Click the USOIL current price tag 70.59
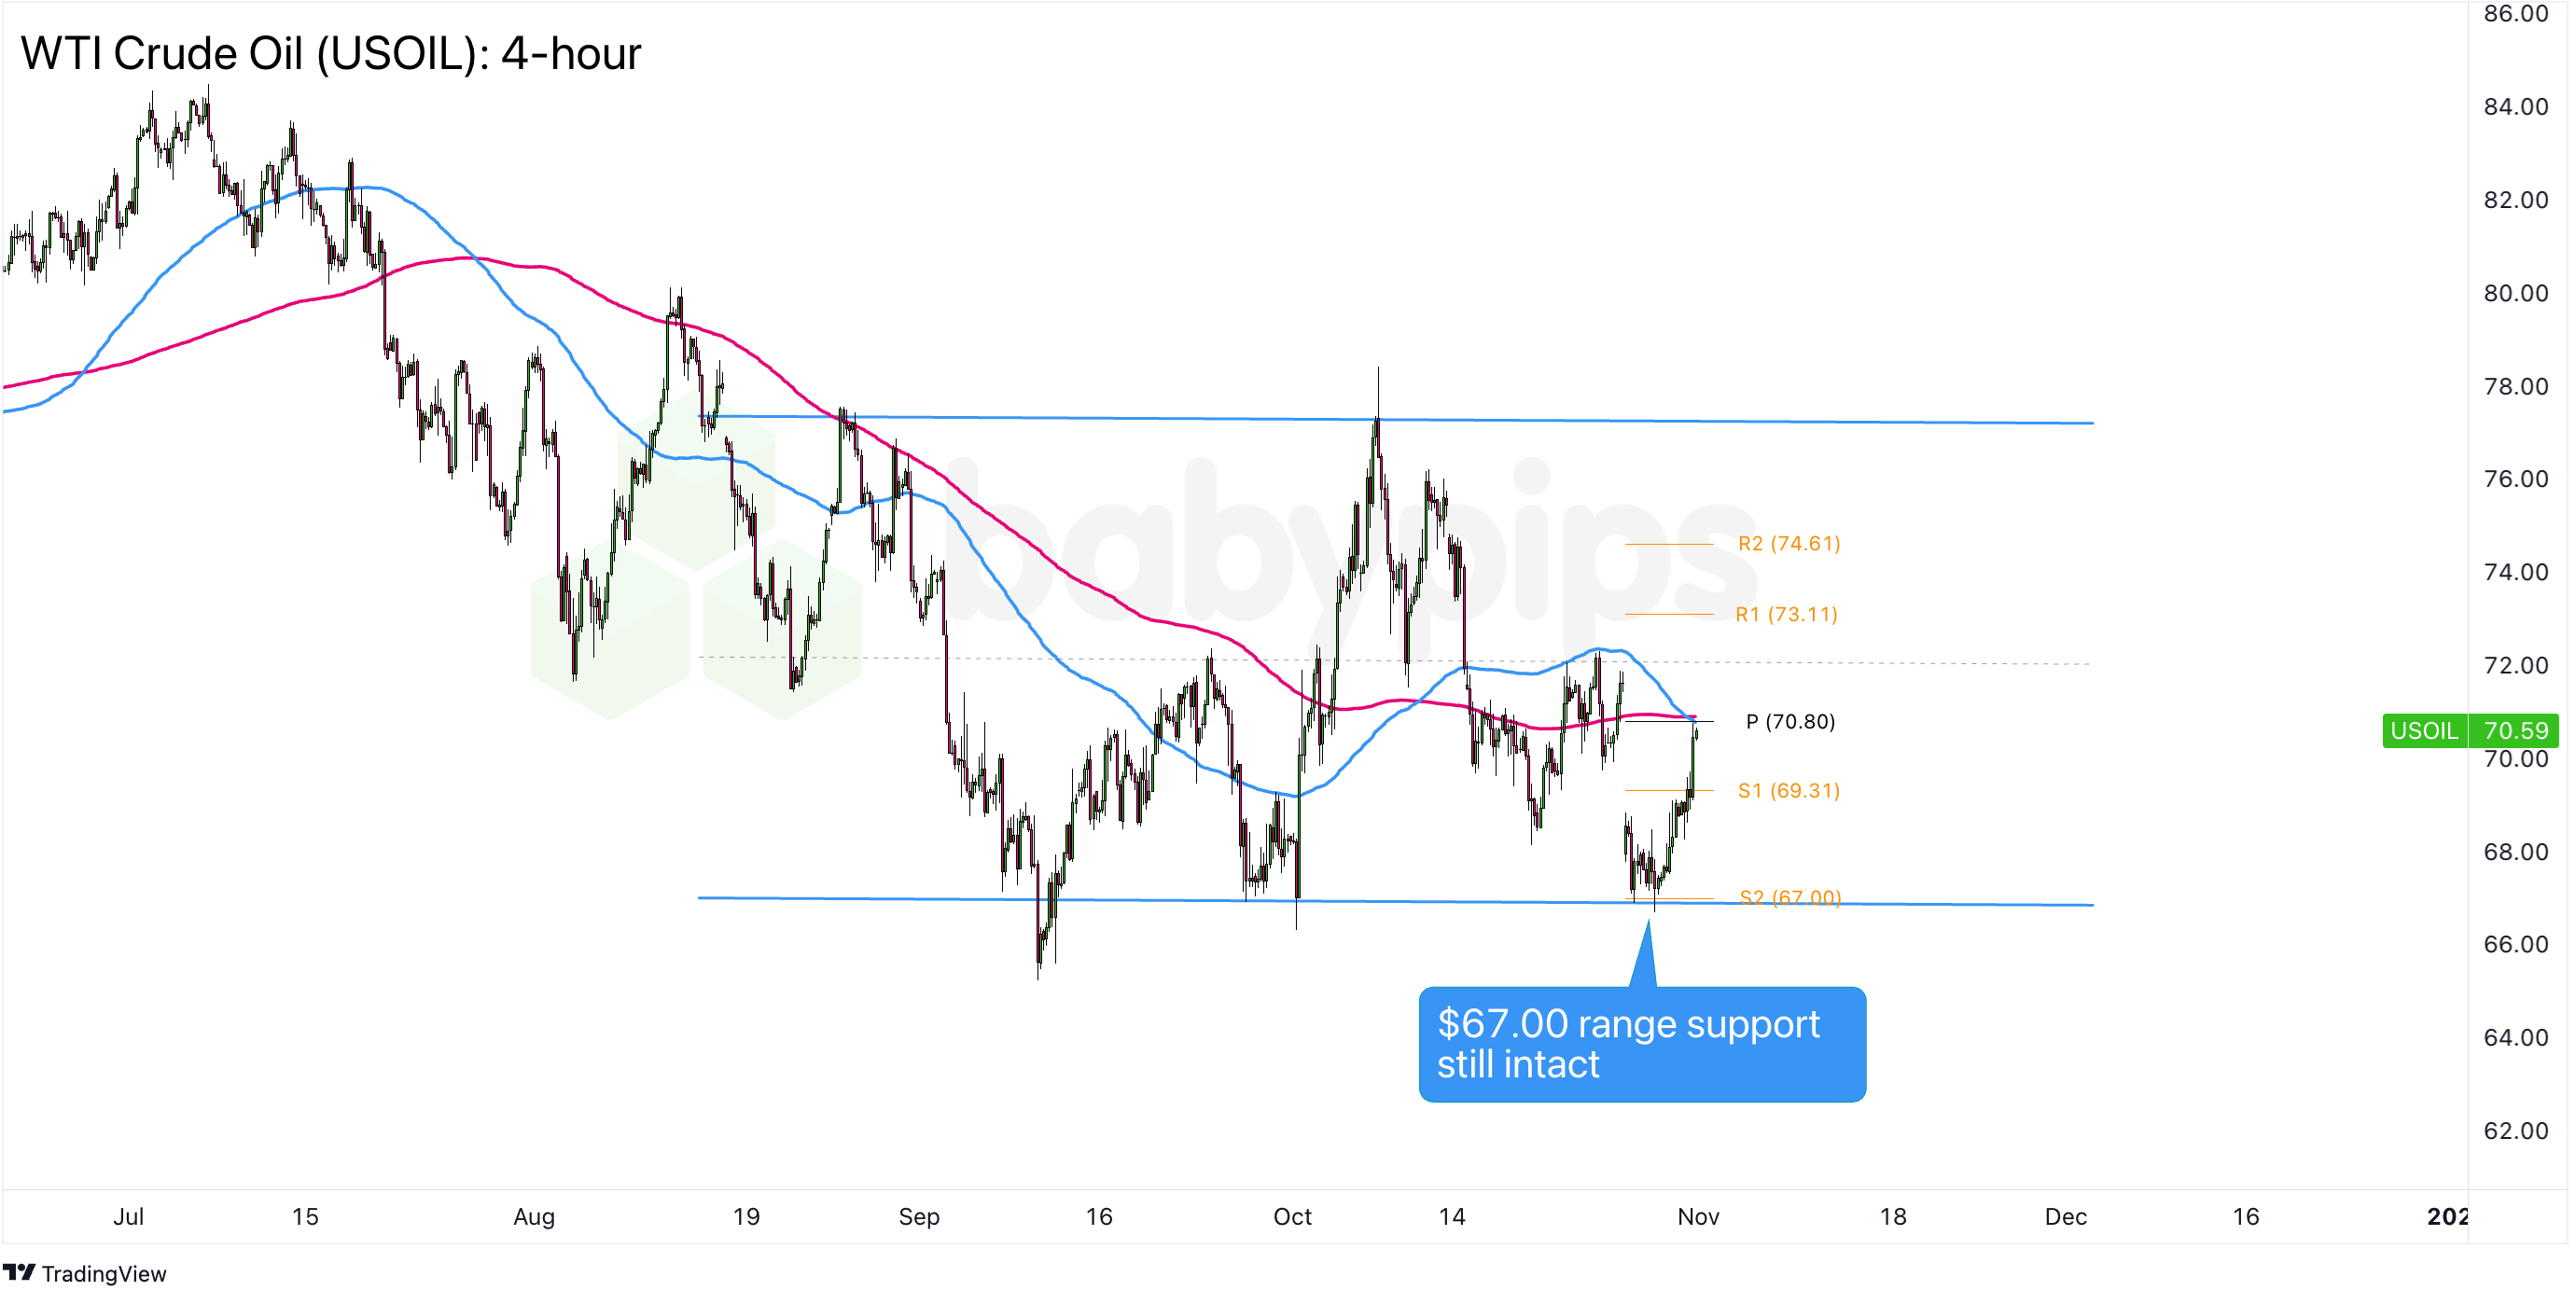This screenshot has height=1291, width=2576. pyautogui.click(x=2515, y=730)
